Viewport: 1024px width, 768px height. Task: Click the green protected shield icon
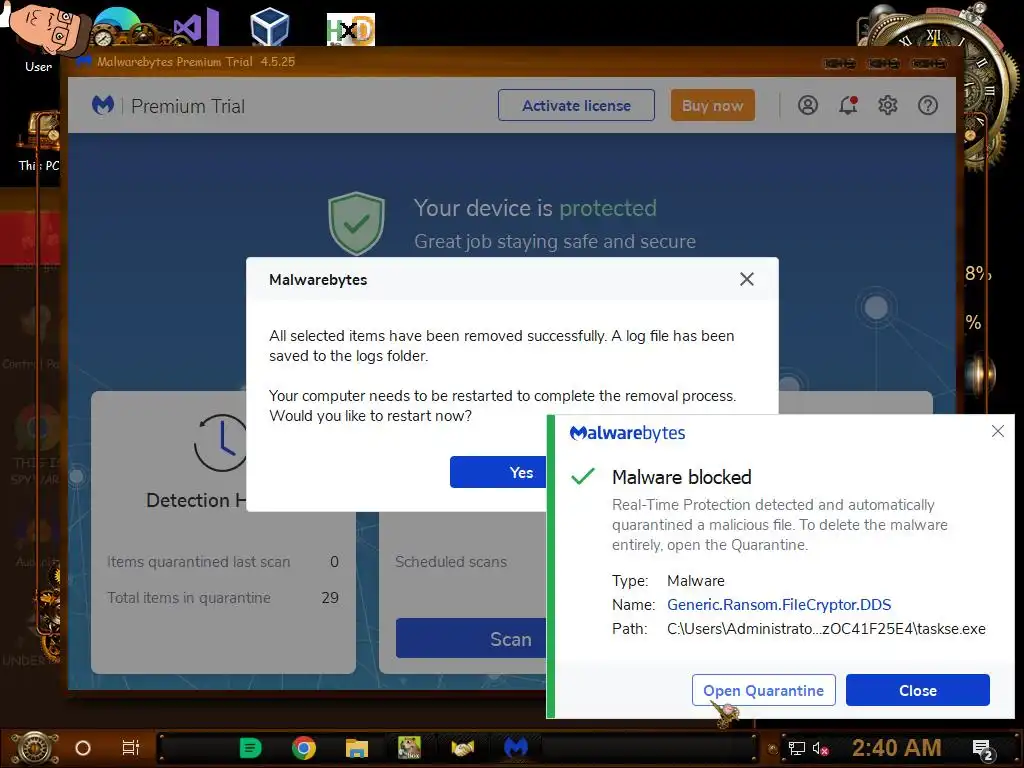(356, 223)
